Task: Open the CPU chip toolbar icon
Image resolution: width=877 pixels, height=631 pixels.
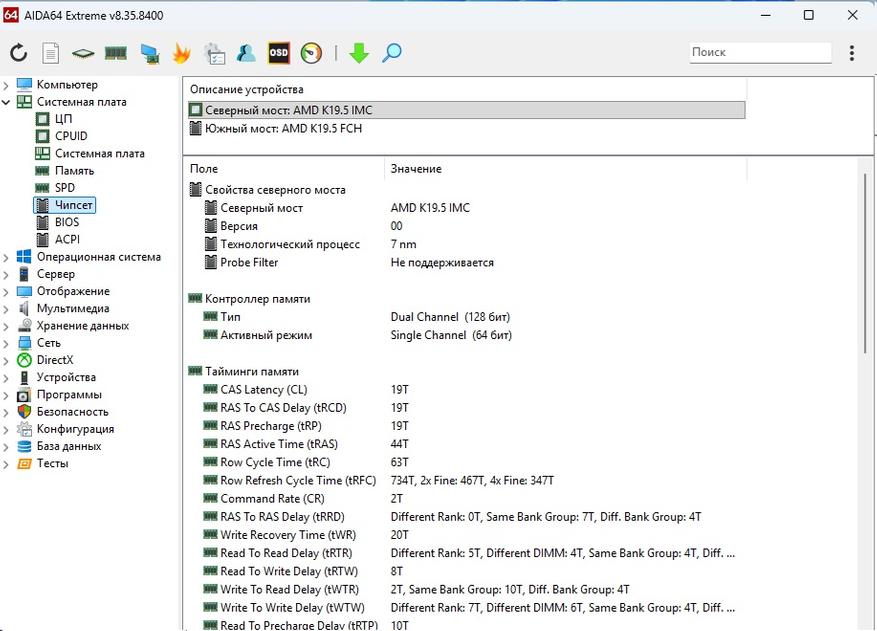Action: click(x=83, y=53)
